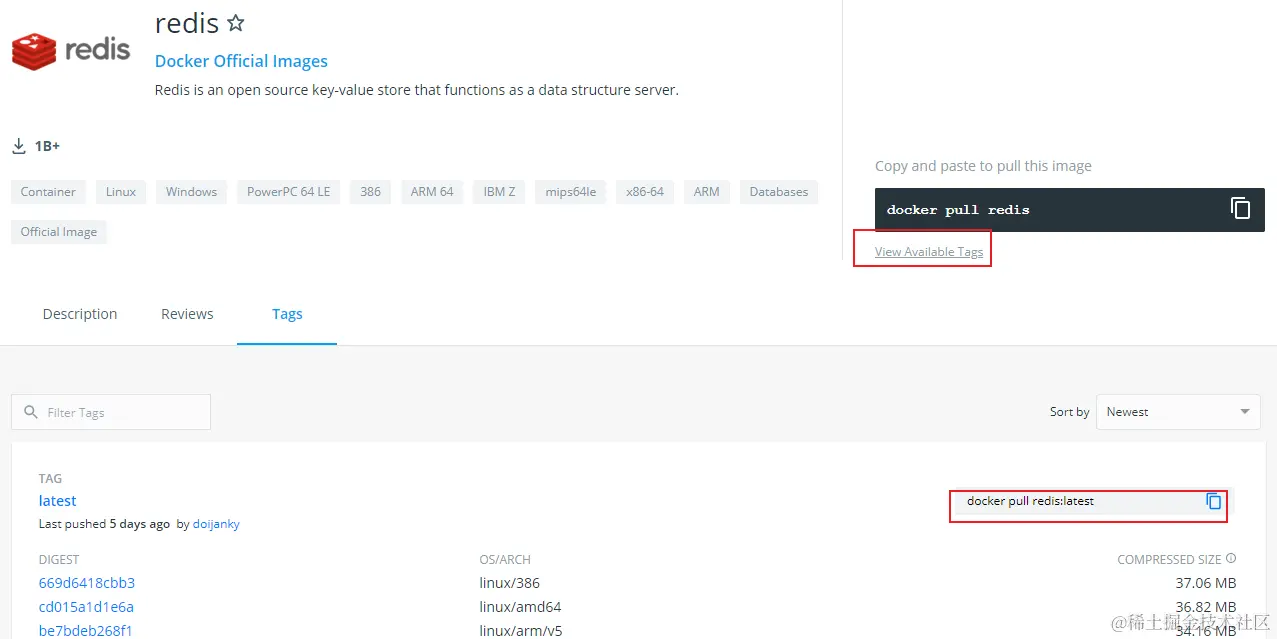The height and width of the screenshot is (639, 1277).
Task: Click the Container category tag
Action: [x=48, y=192]
